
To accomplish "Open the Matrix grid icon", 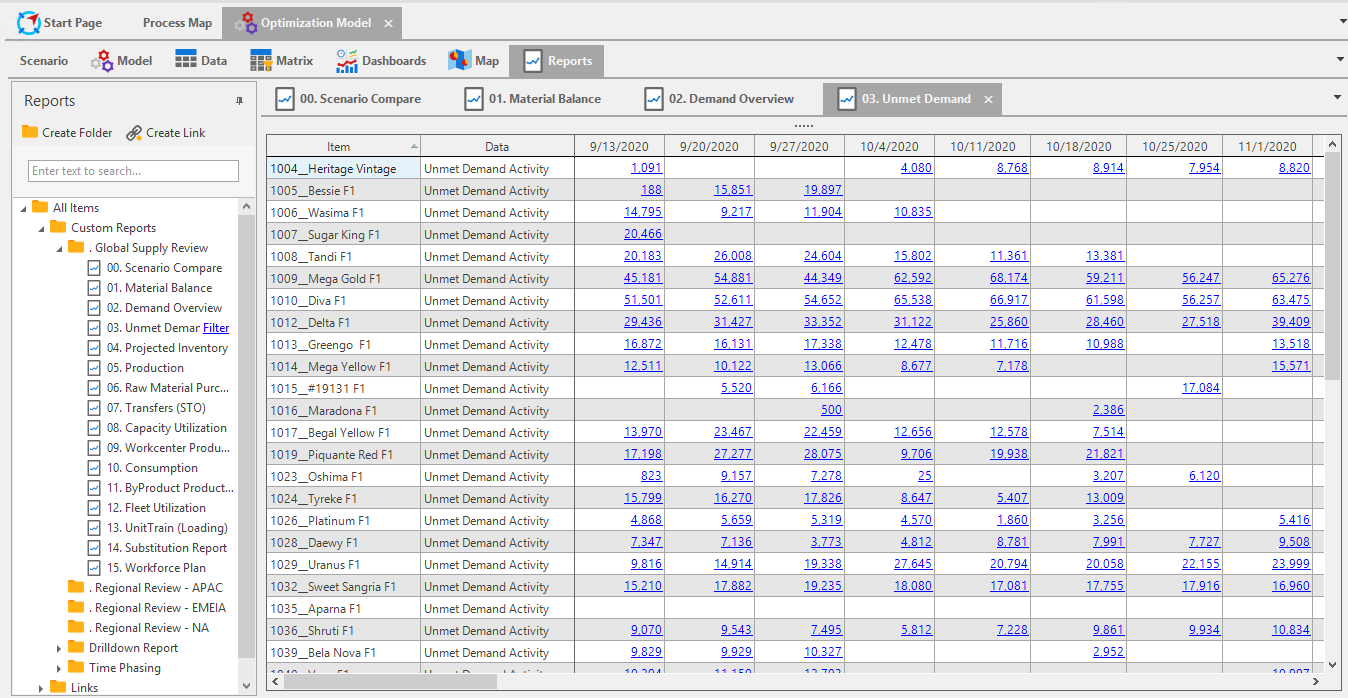I will click(x=261, y=61).
